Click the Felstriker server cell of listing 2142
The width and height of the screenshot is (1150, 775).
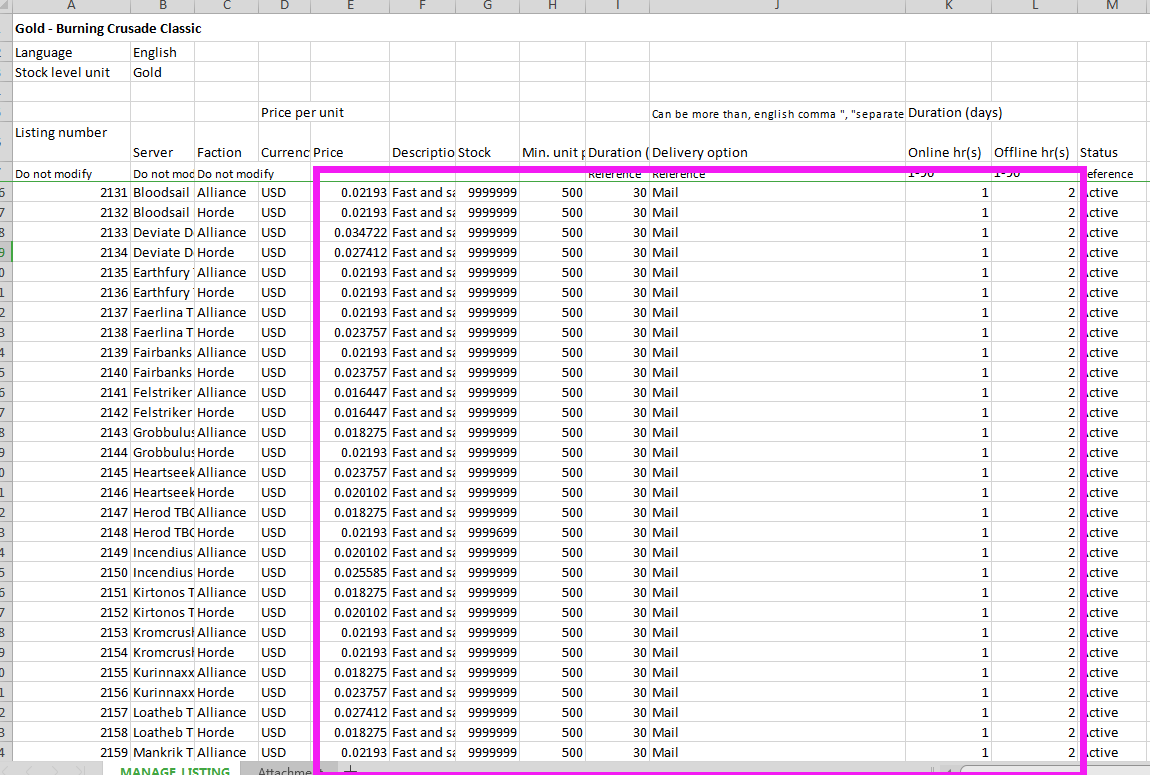coord(162,412)
